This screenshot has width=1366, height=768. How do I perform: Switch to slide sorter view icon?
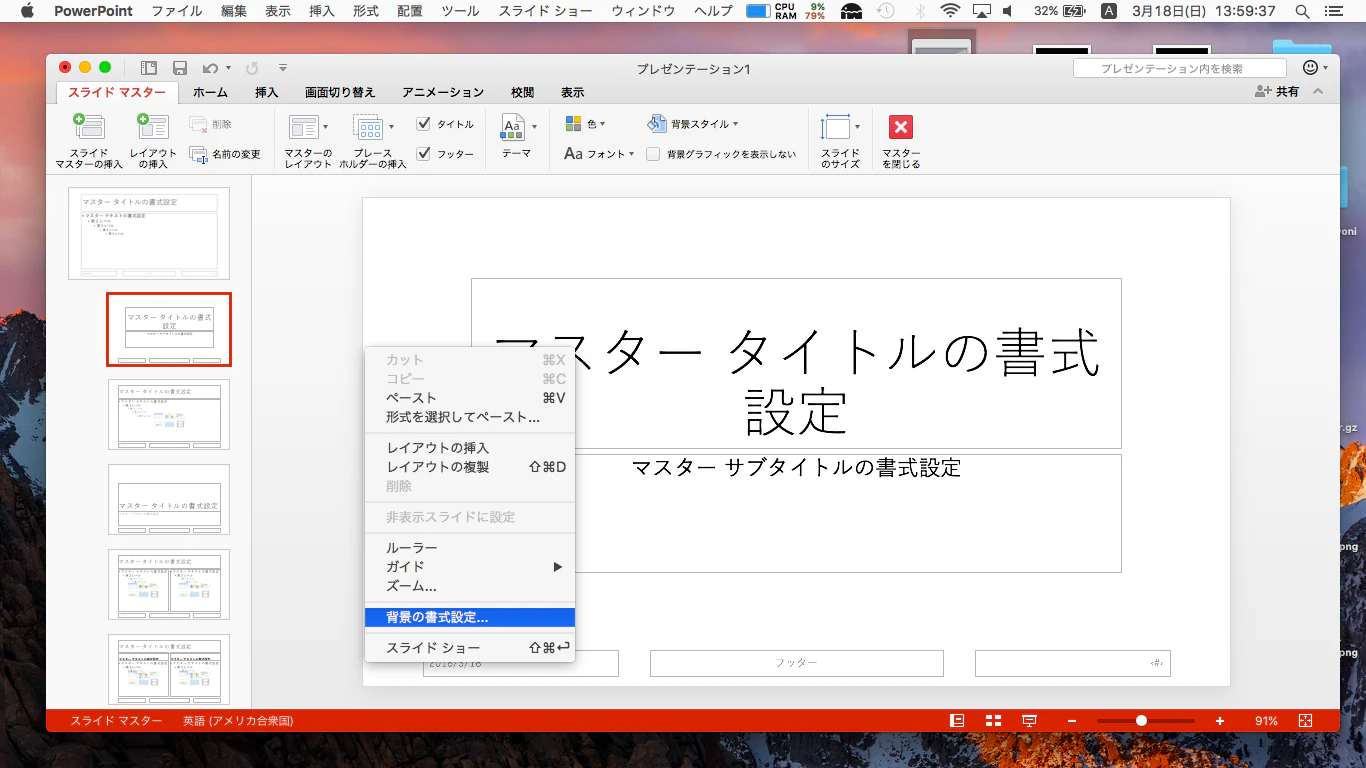[993, 721]
